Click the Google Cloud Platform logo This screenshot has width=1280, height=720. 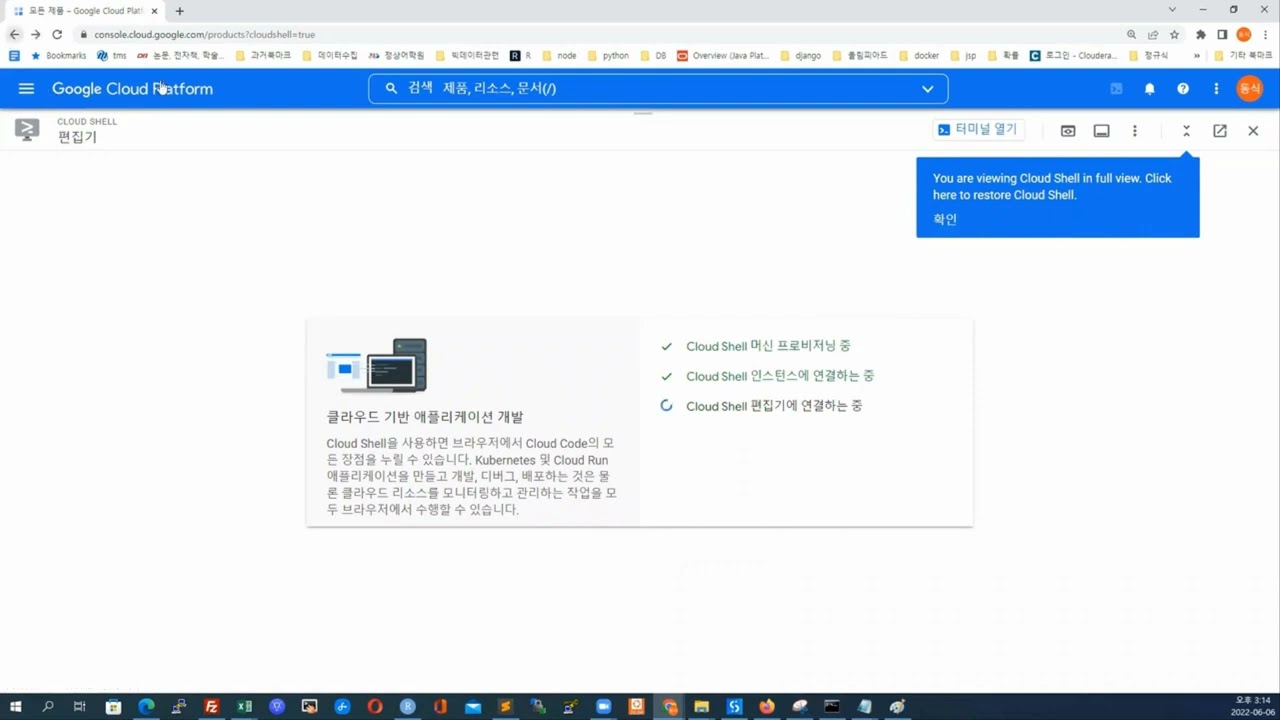[132, 89]
